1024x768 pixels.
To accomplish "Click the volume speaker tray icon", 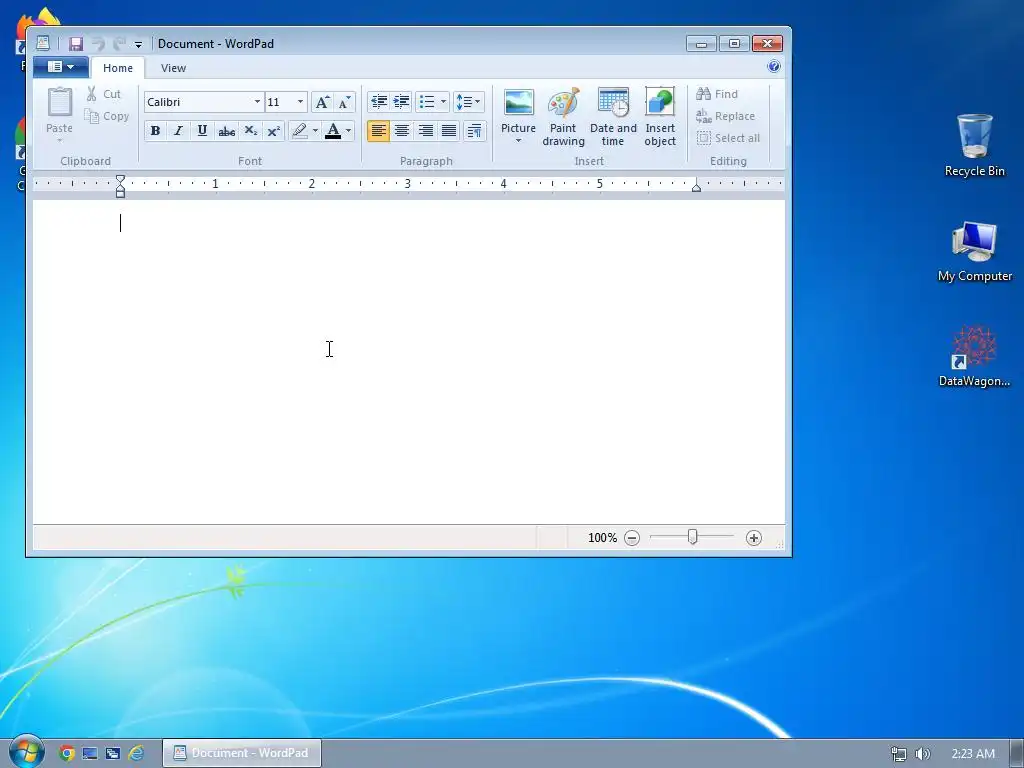I will (923, 754).
